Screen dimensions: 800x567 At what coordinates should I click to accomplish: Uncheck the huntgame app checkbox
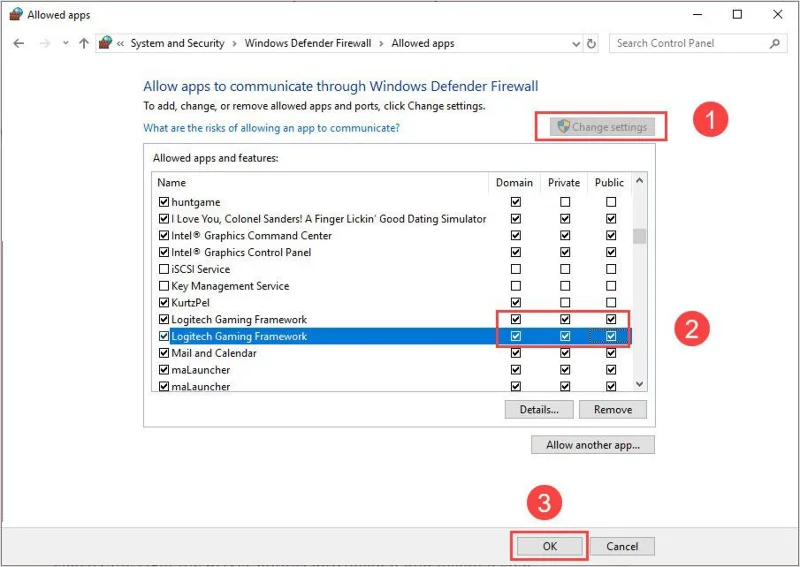[x=164, y=202]
